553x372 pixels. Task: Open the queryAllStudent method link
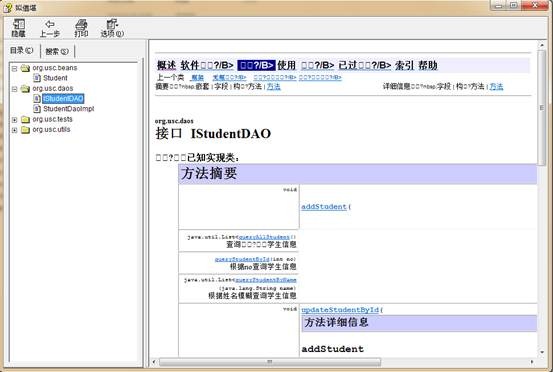pos(264,237)
